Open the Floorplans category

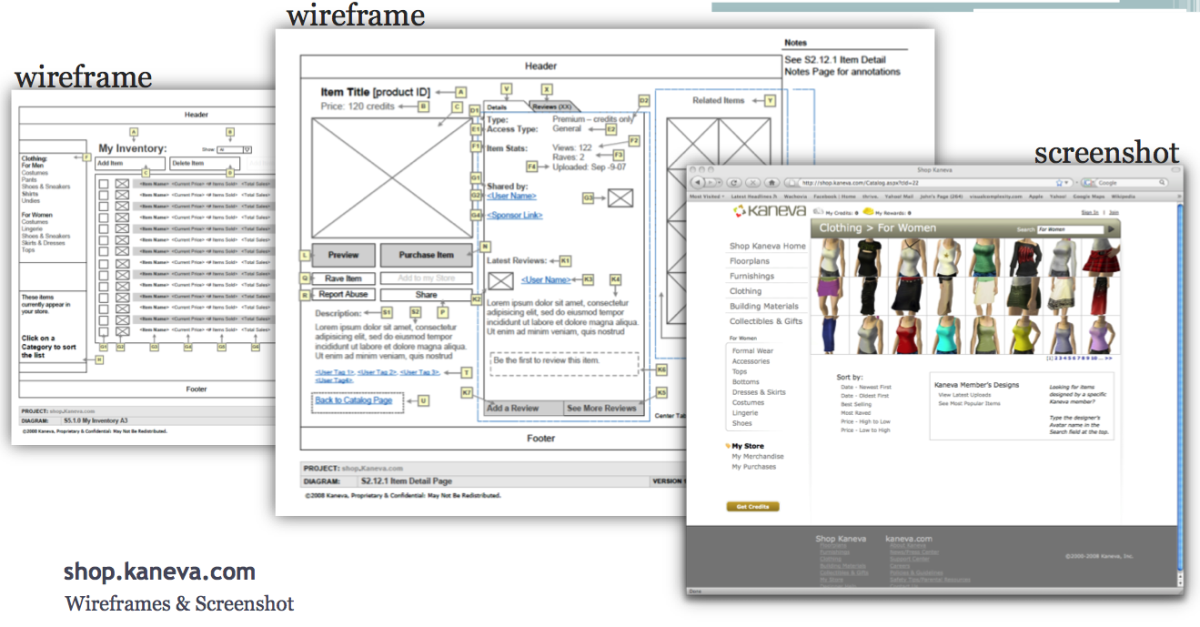click(x=750, y=261)
